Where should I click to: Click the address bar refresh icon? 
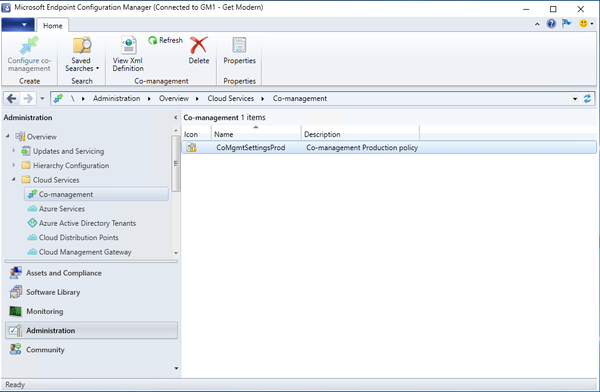[587, 99]
